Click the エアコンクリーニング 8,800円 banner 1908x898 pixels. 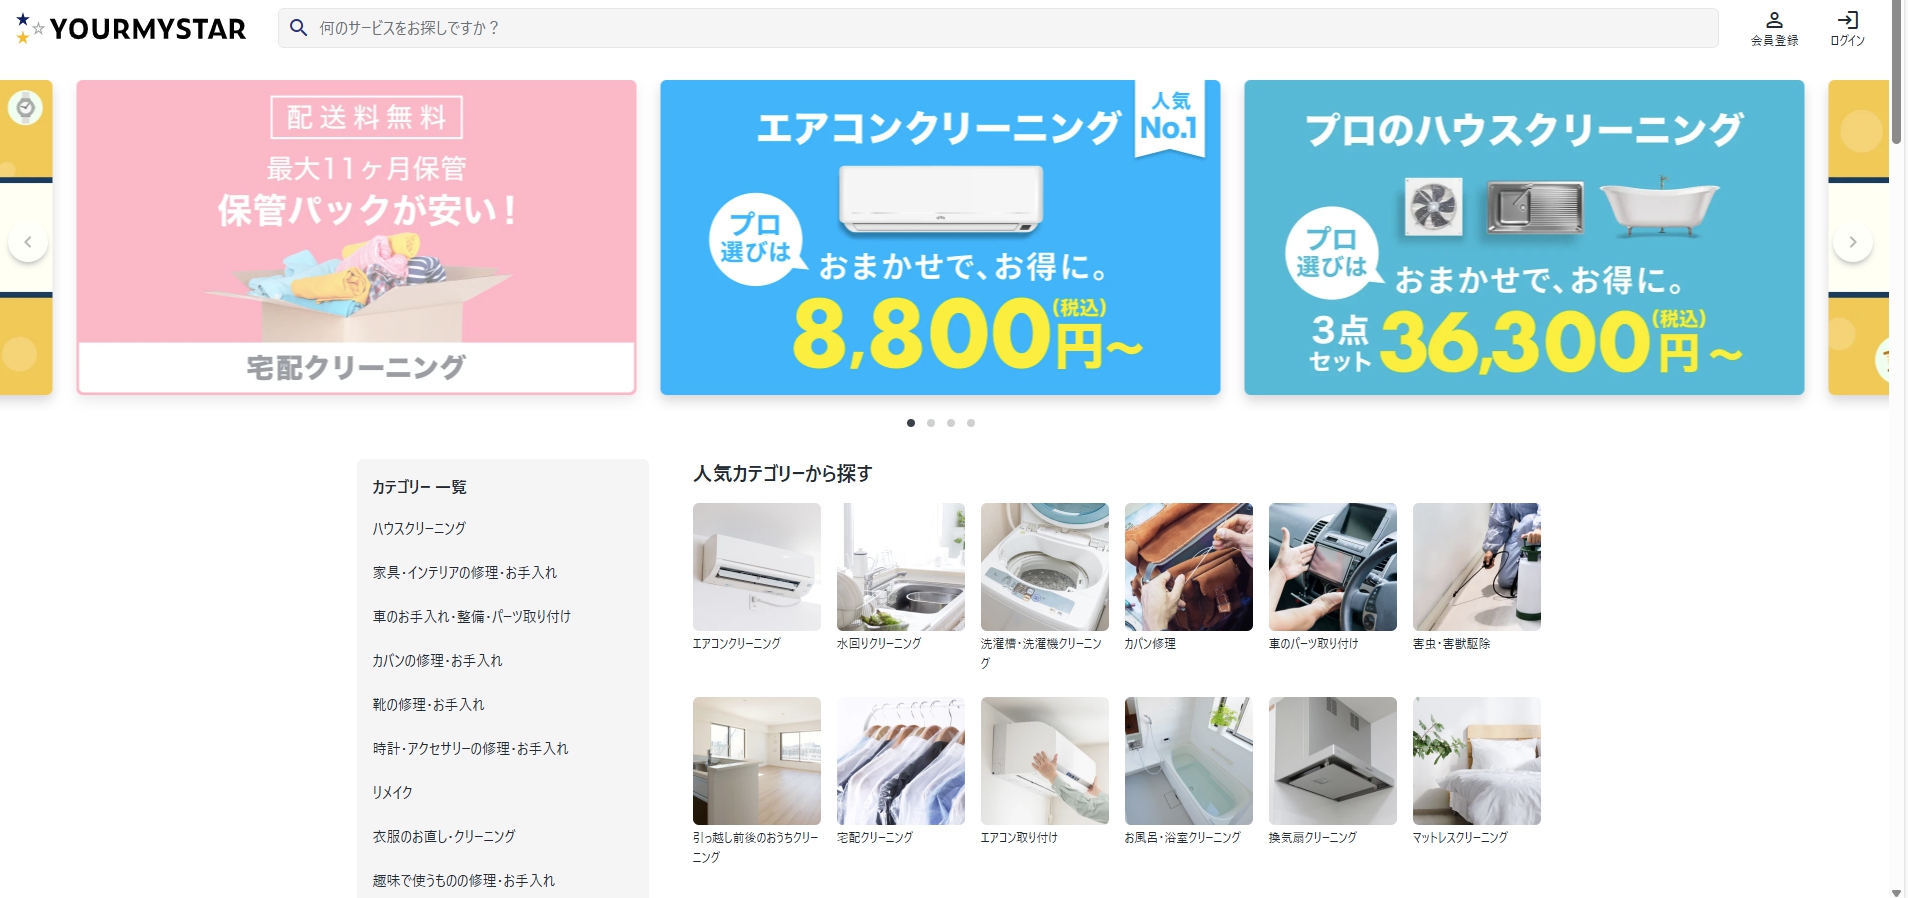(x=940, y=237)
